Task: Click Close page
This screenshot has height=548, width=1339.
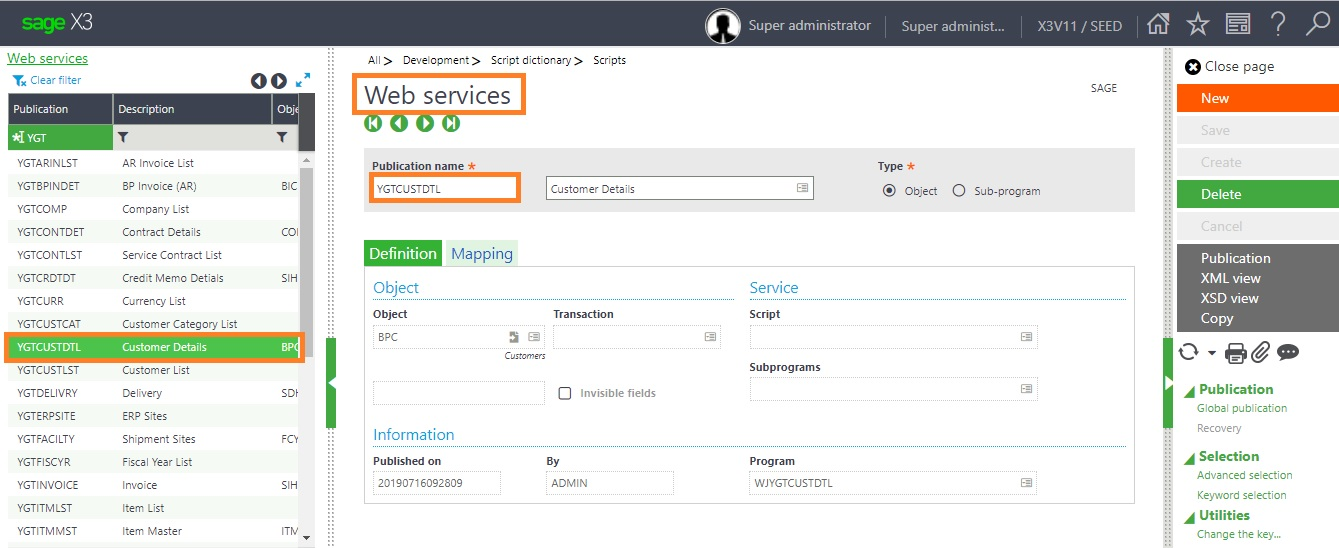Action: [1229, 66]
